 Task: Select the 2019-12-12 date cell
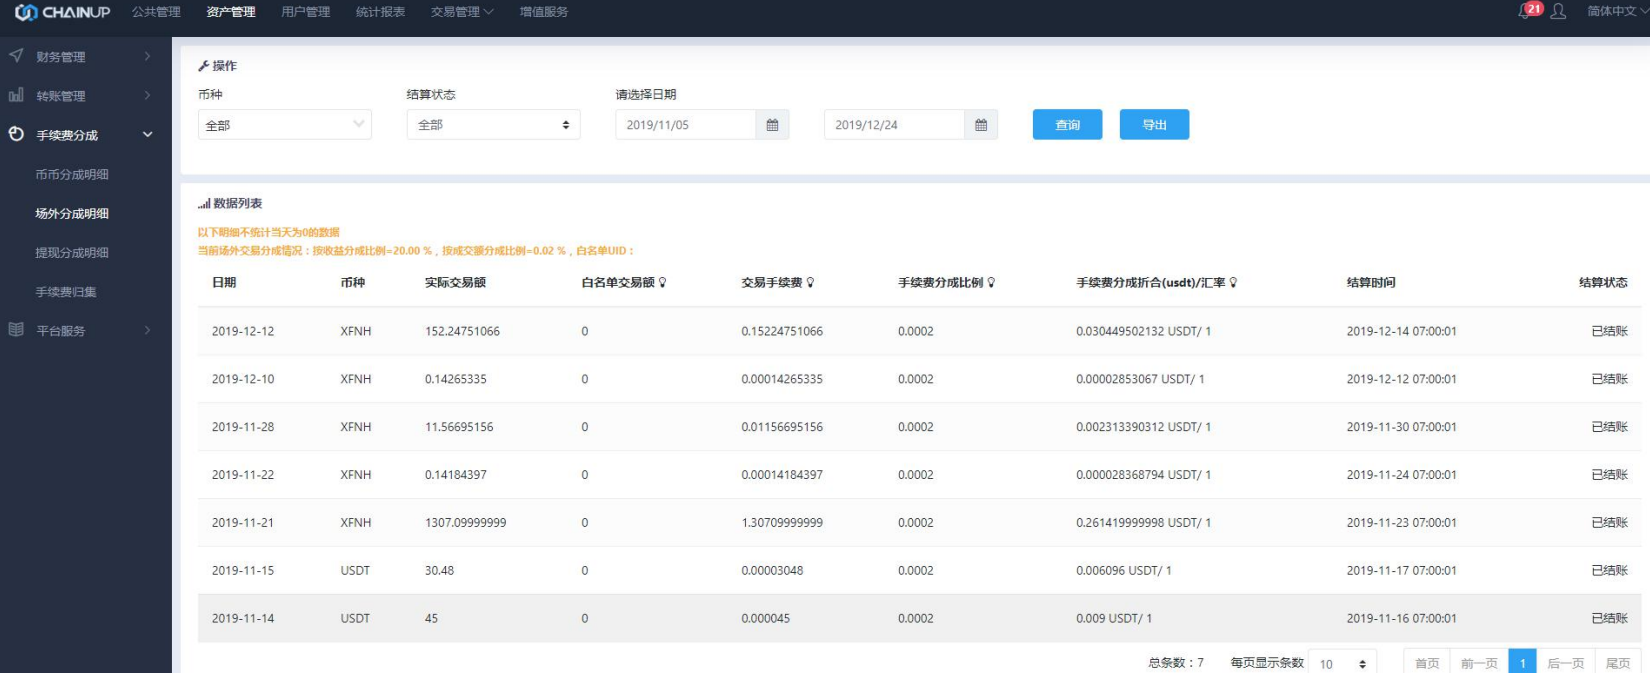coord(243,331)
